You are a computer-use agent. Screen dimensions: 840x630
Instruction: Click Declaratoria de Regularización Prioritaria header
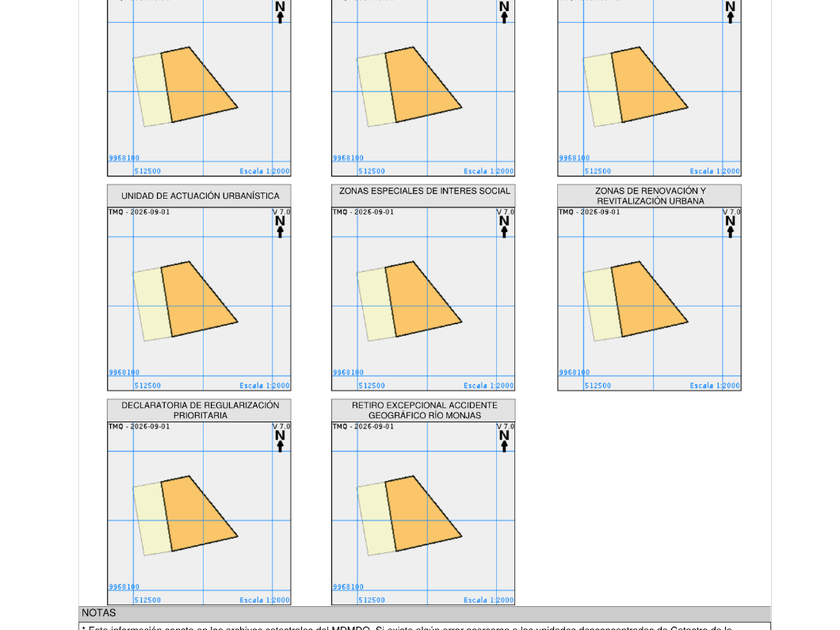click(199, 410)
